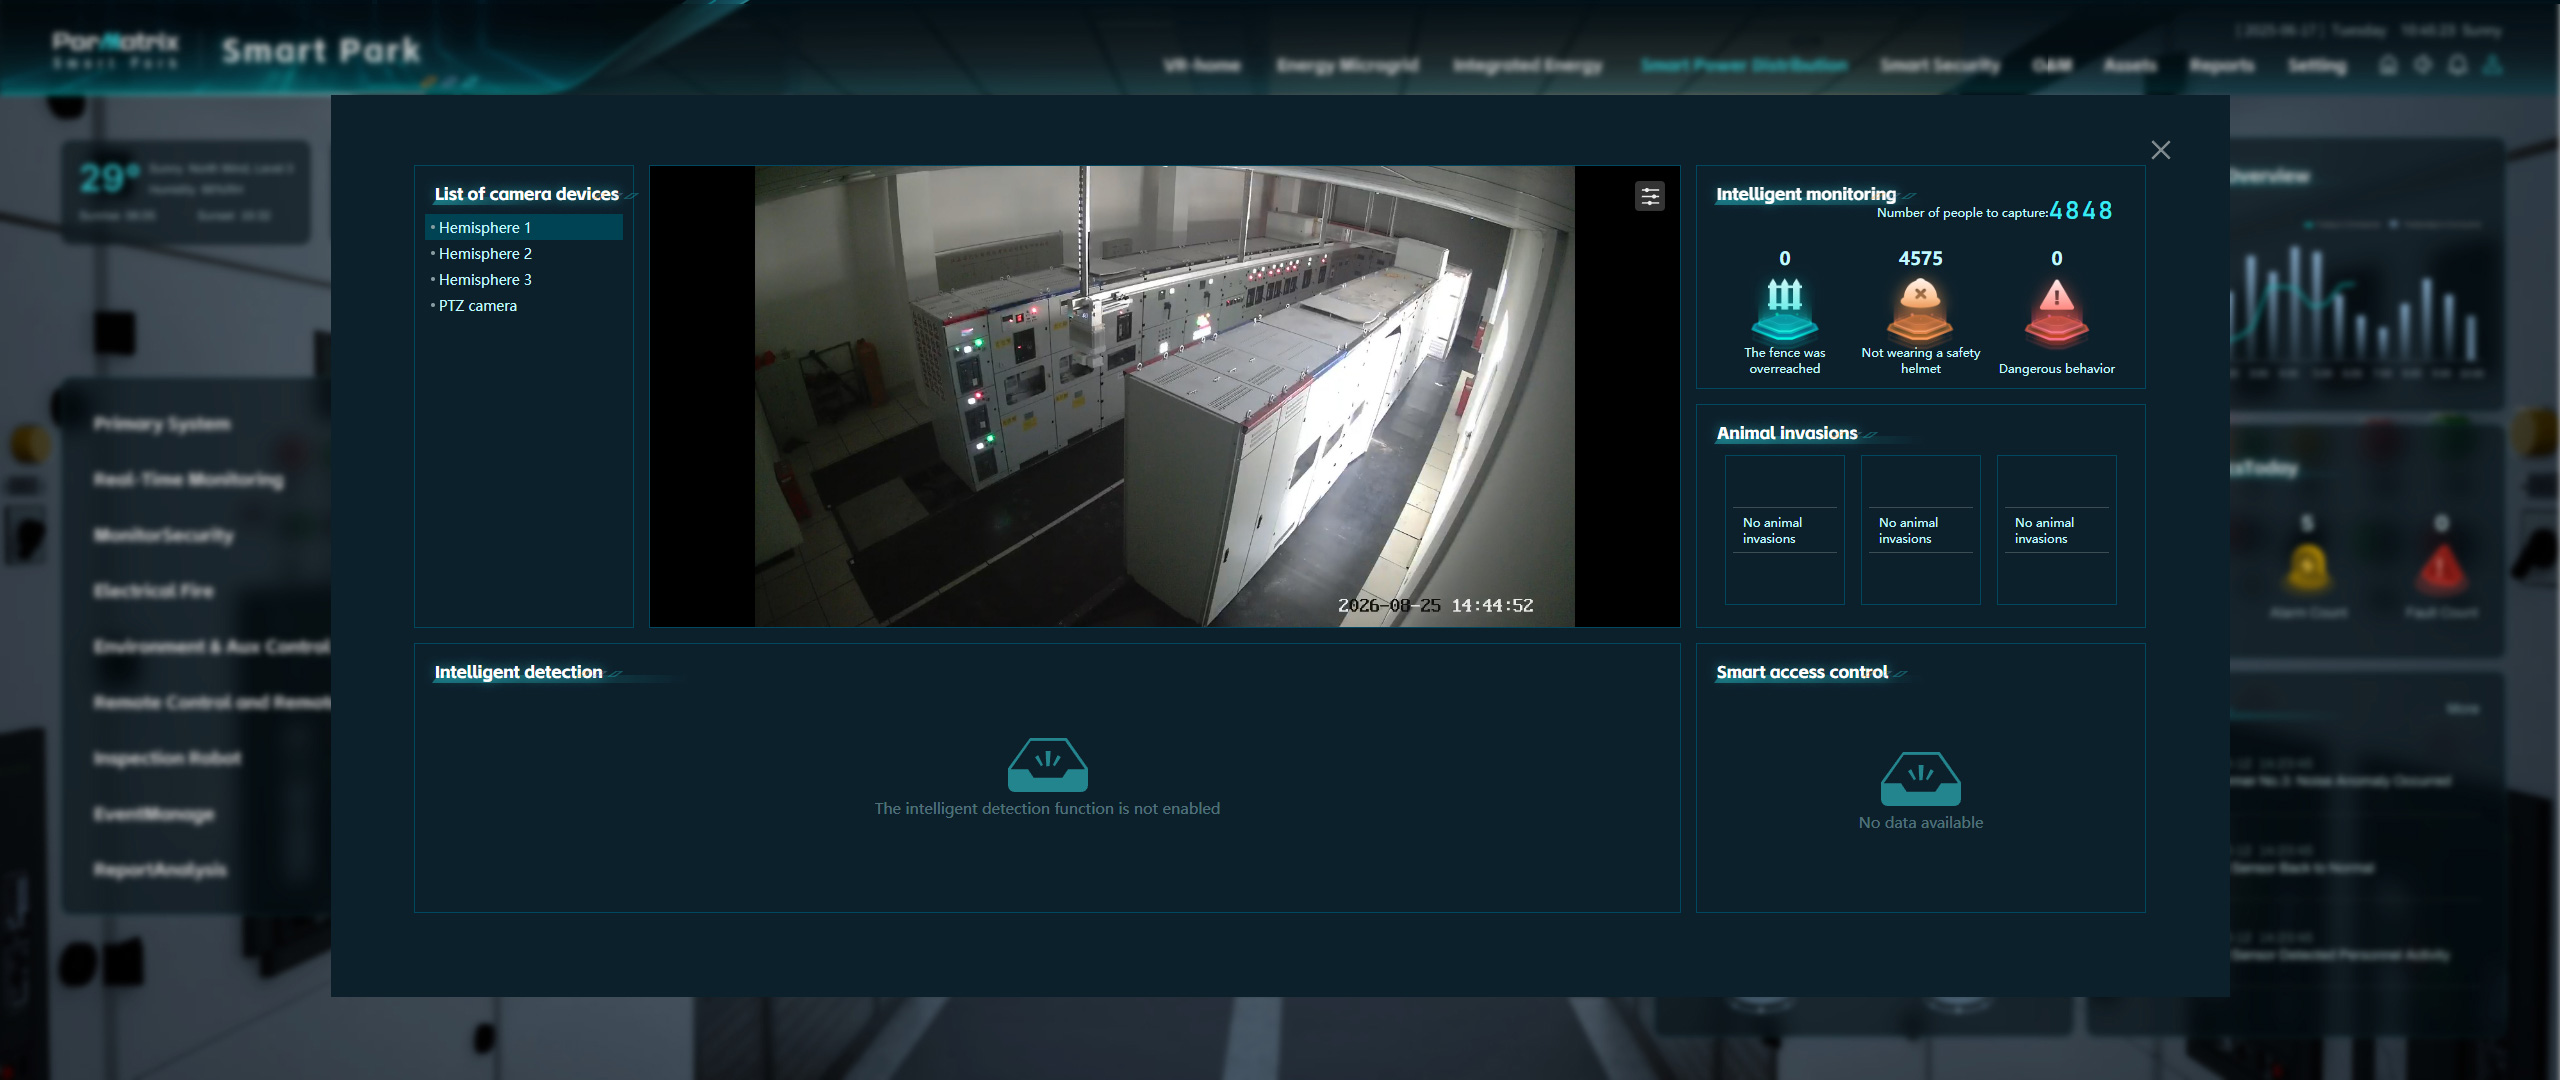
Task: Open Primary System in background sidebar
Action: click(162, 424)
